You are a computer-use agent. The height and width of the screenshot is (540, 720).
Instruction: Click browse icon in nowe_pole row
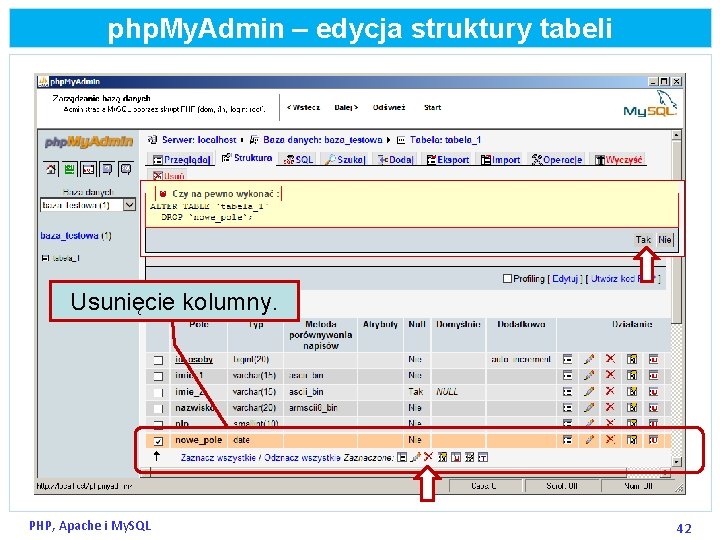coord(568,440)
